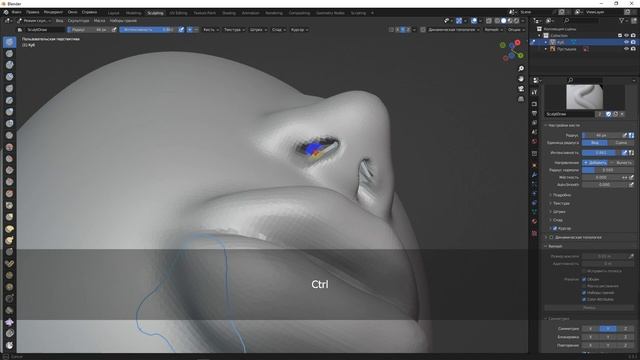The image size is (640, 360).
Task: Toggle the Курсор checkbox in brush settings
Action: tap(555, 229)
